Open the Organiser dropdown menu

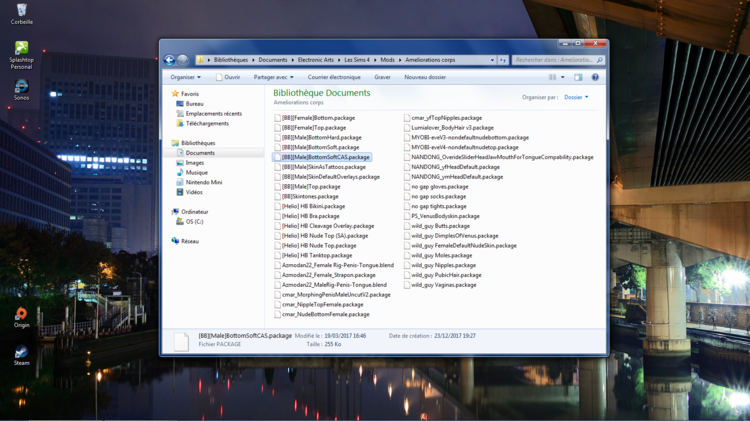pyautogui.click(x=186, y=77)
